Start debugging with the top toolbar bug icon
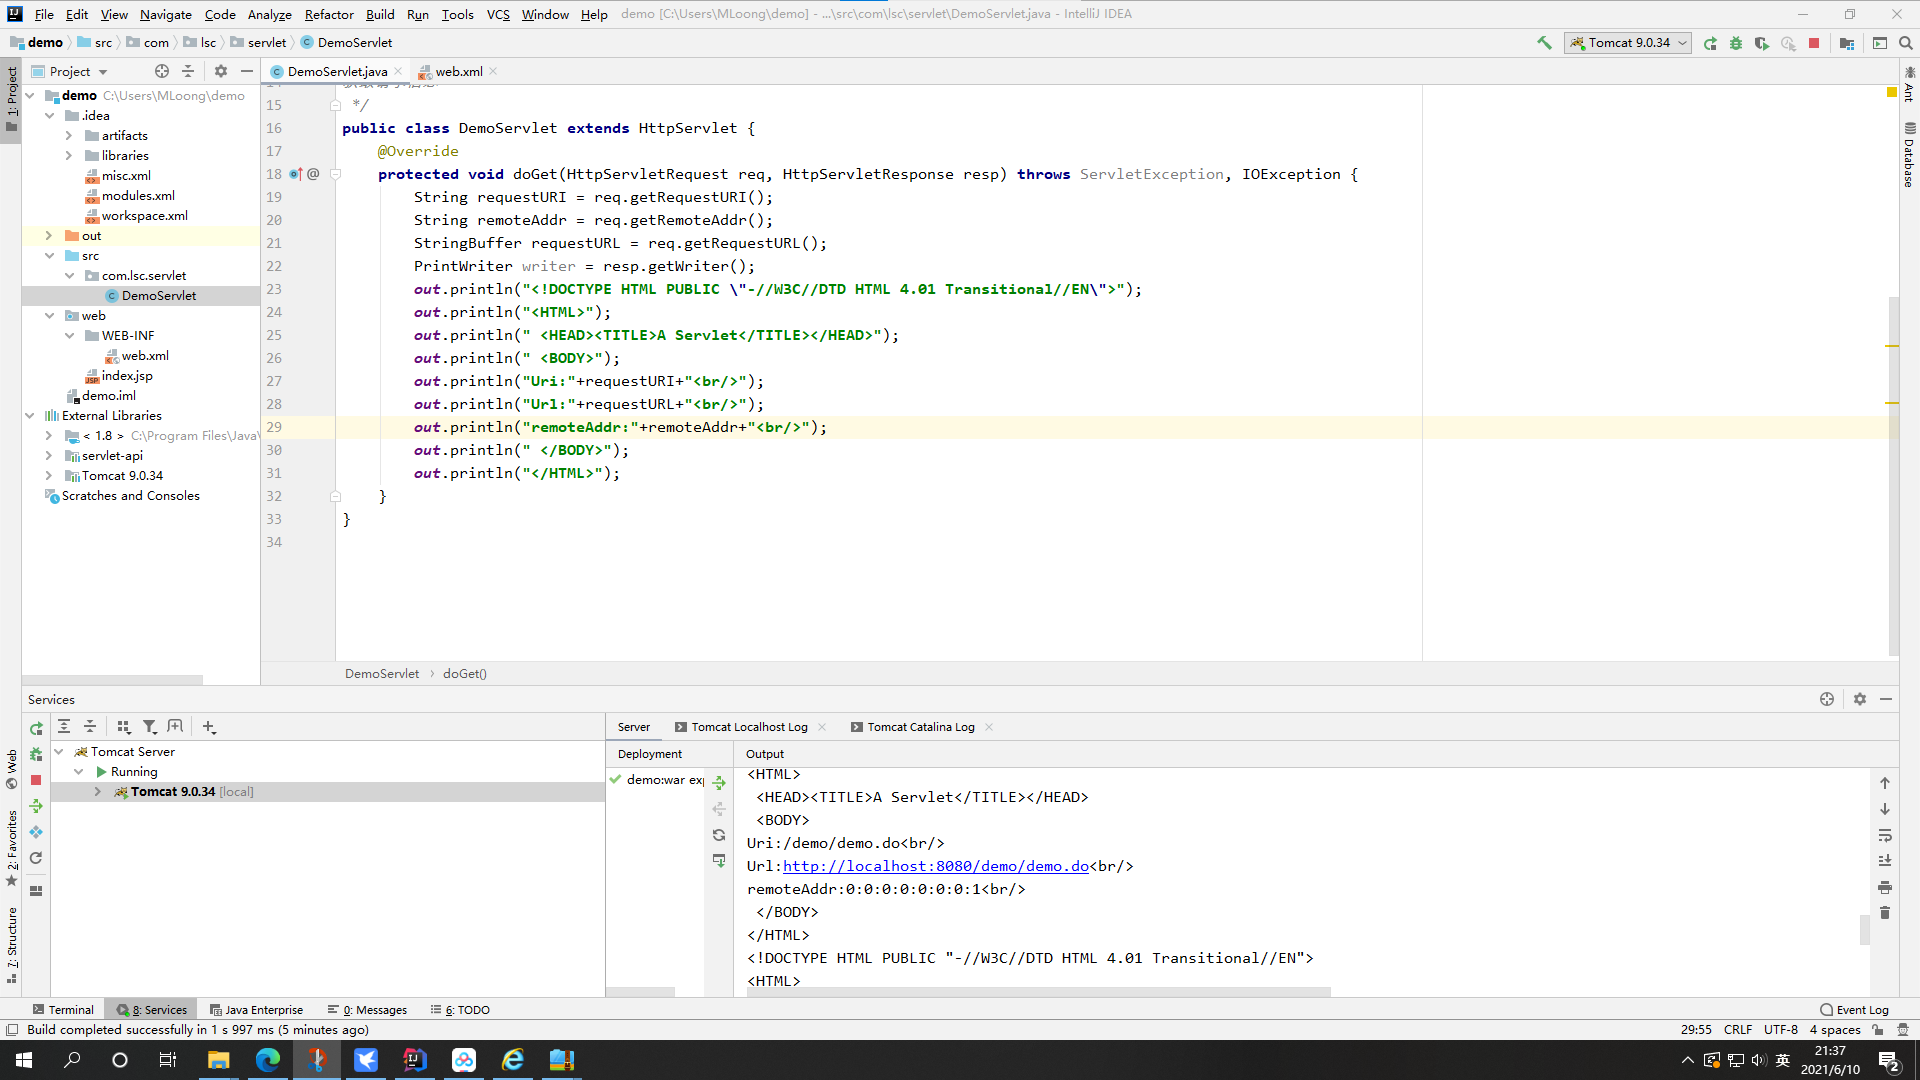 1736,43
